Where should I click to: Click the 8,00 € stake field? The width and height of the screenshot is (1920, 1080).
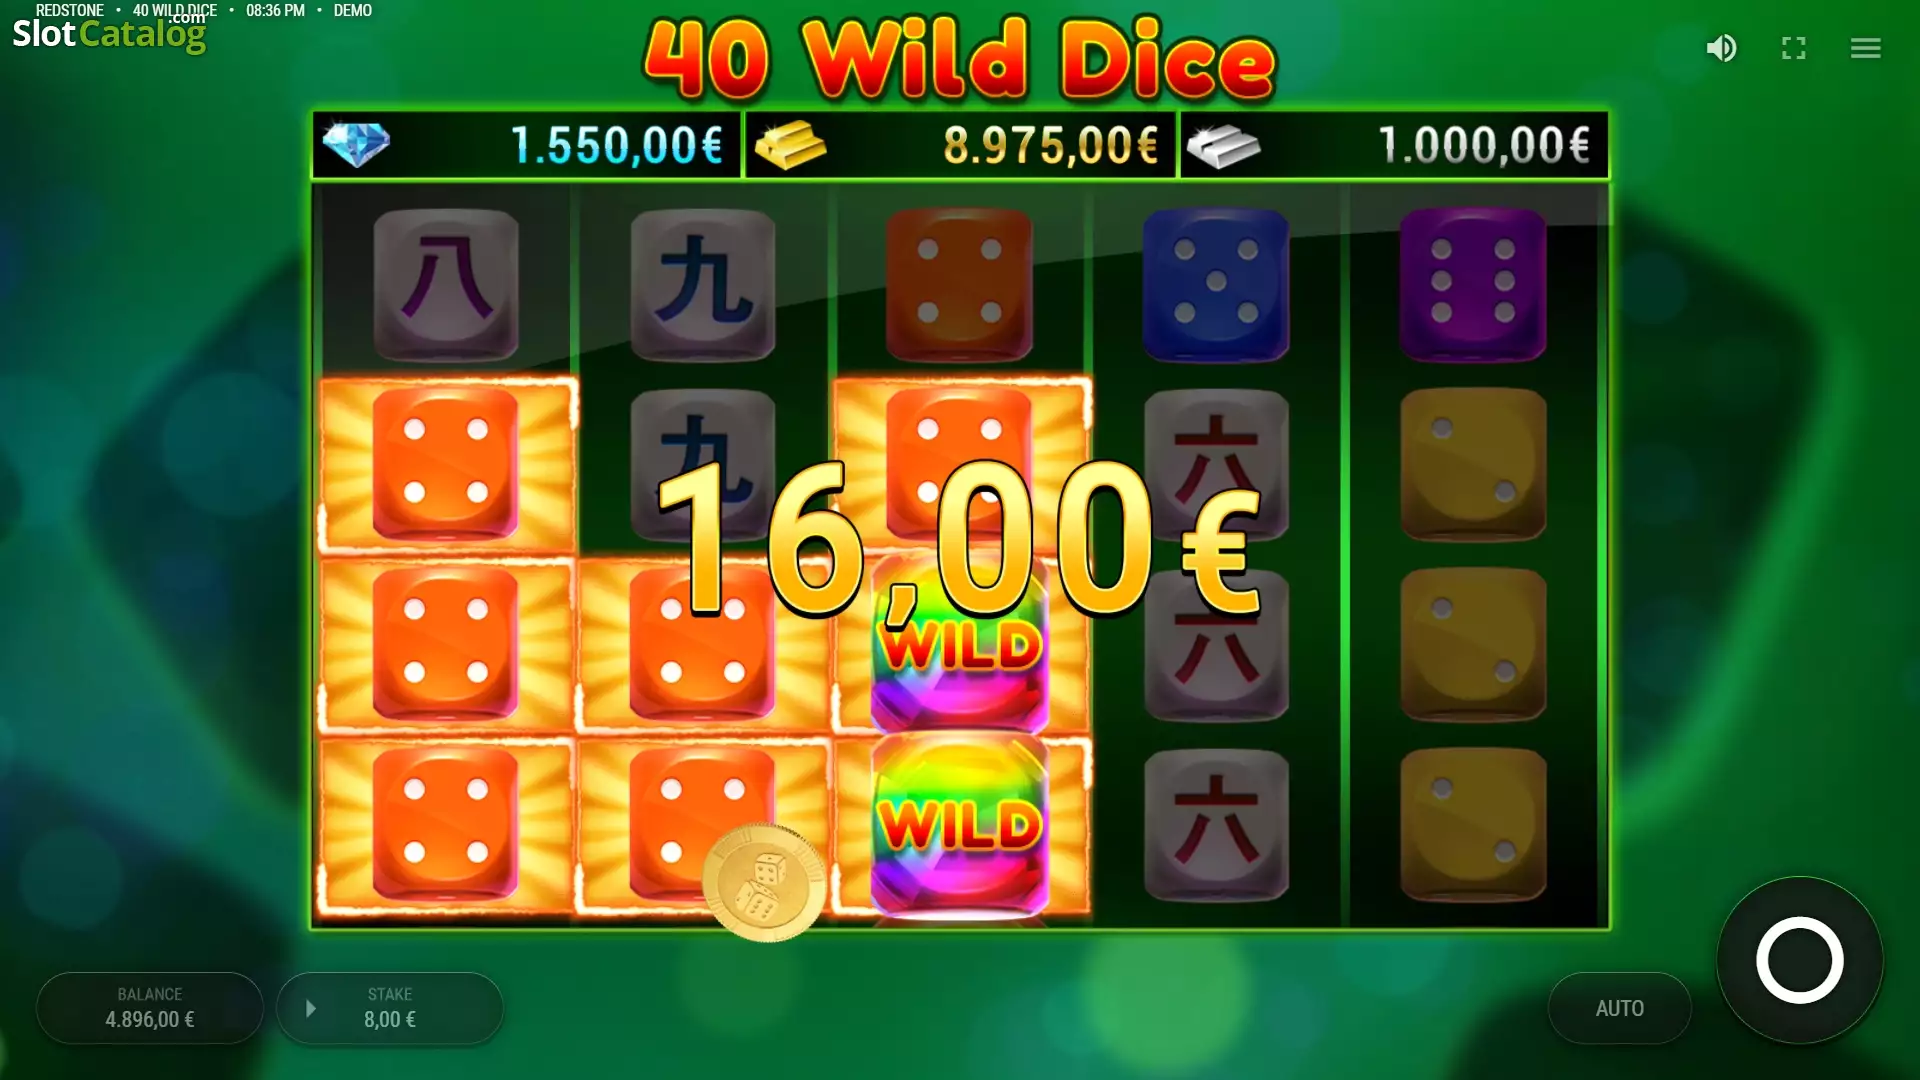(x=390, y=1008)
